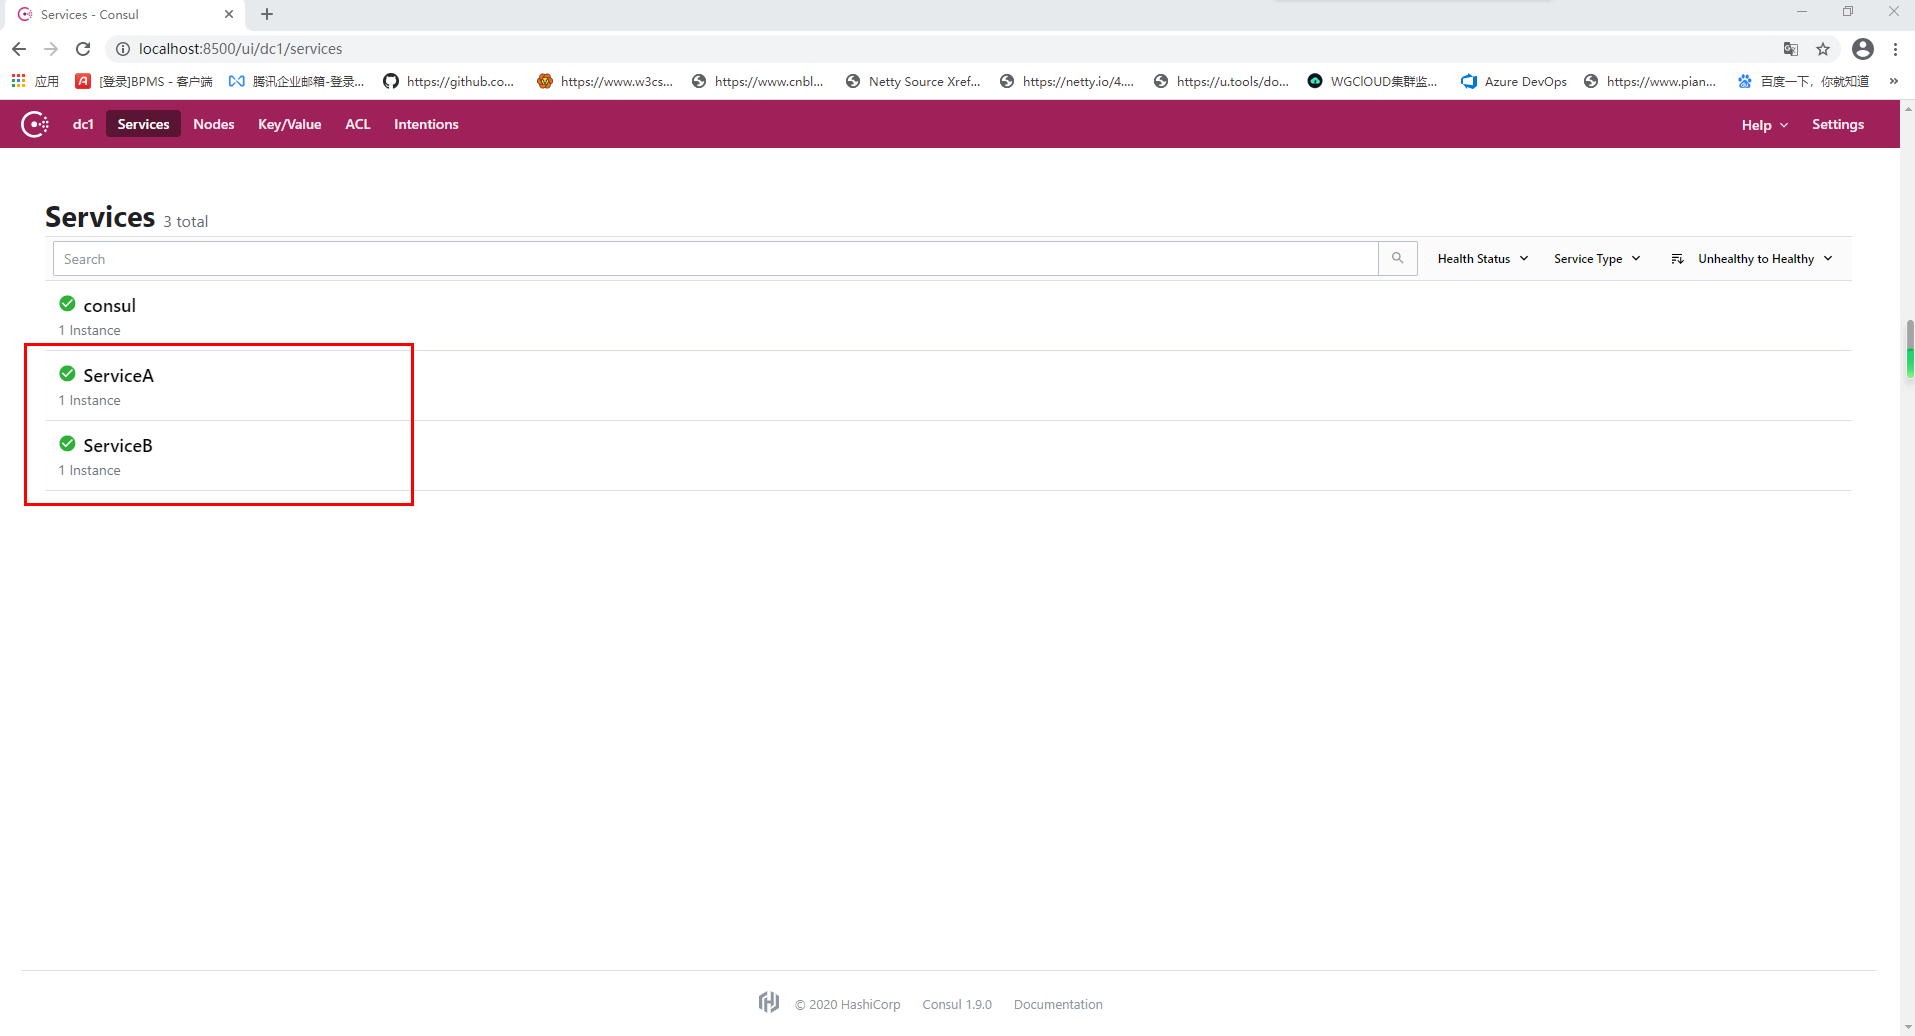Go back using browser back arrow
The width and height of the screenshot is (1915, 1036).
pos(19,48)
